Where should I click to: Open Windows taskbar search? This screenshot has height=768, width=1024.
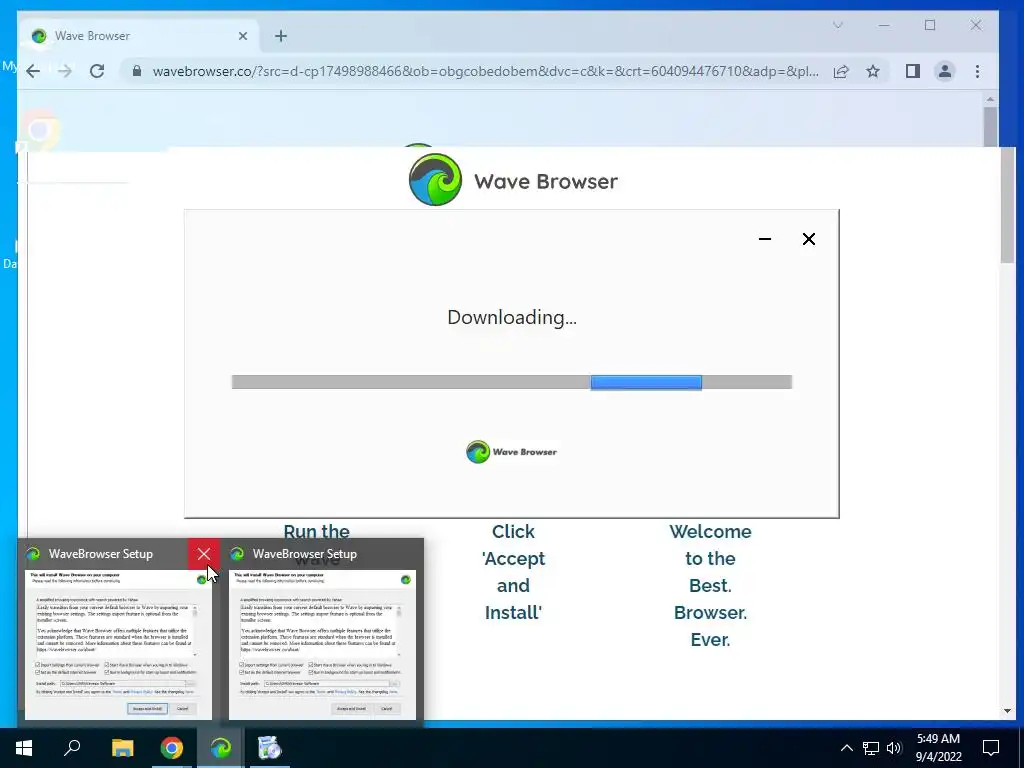pos(72,748)
